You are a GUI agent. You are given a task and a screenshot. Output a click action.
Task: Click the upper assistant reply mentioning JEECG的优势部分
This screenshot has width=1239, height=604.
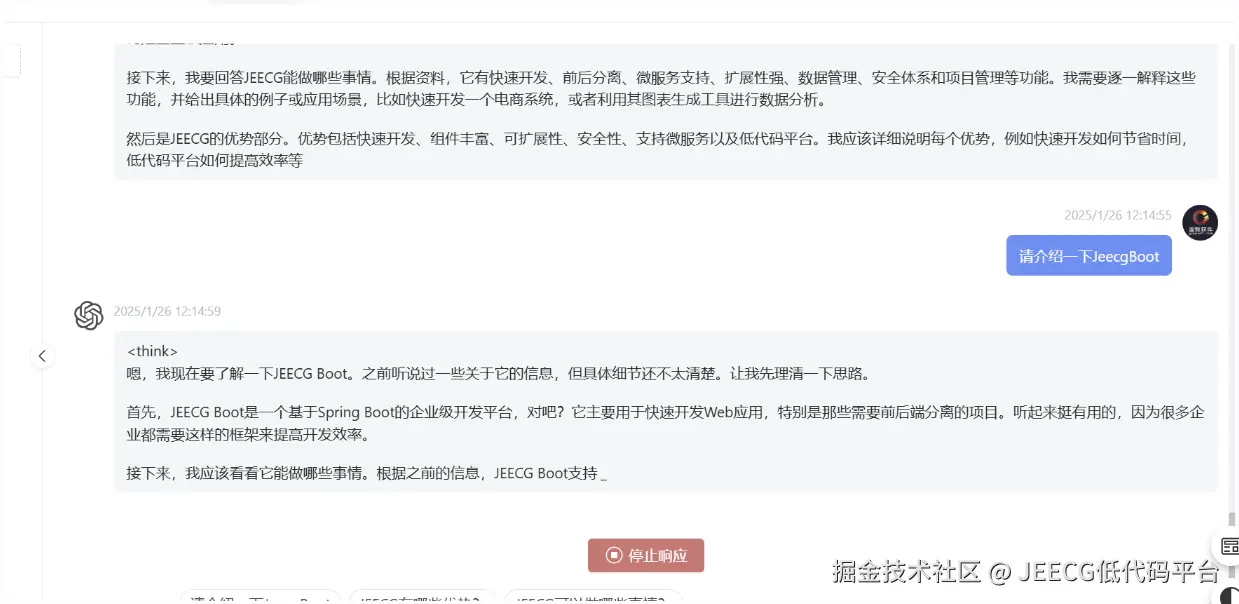[665, 112]
